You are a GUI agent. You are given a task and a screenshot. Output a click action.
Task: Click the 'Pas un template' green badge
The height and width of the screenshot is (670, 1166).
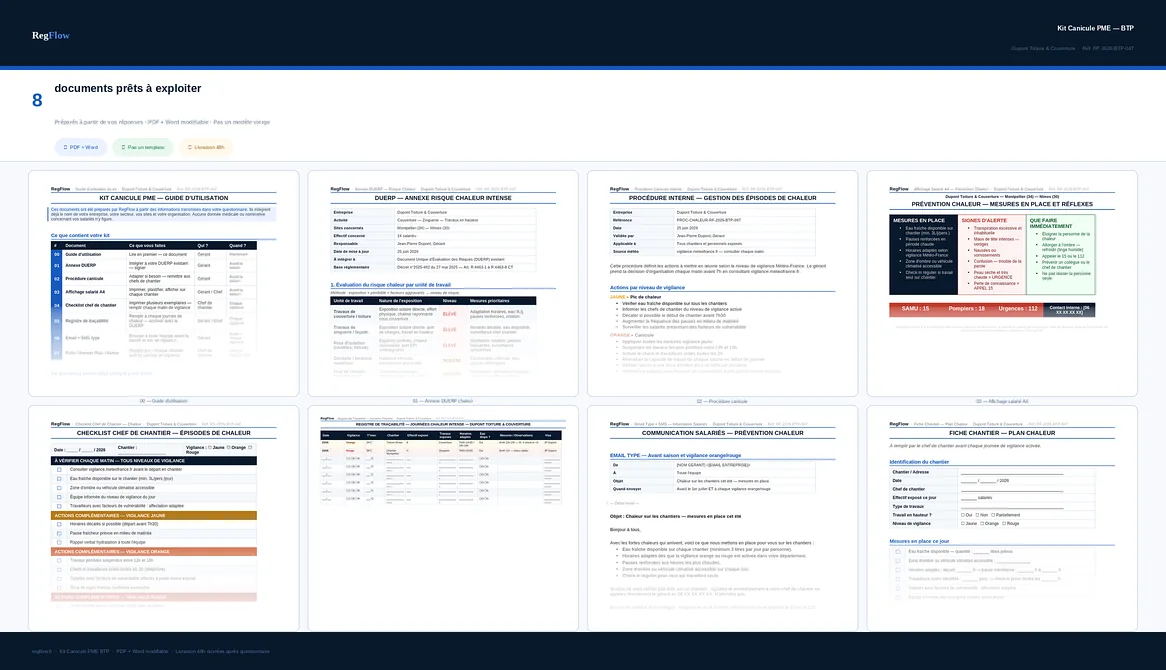(x=143, y=147)
